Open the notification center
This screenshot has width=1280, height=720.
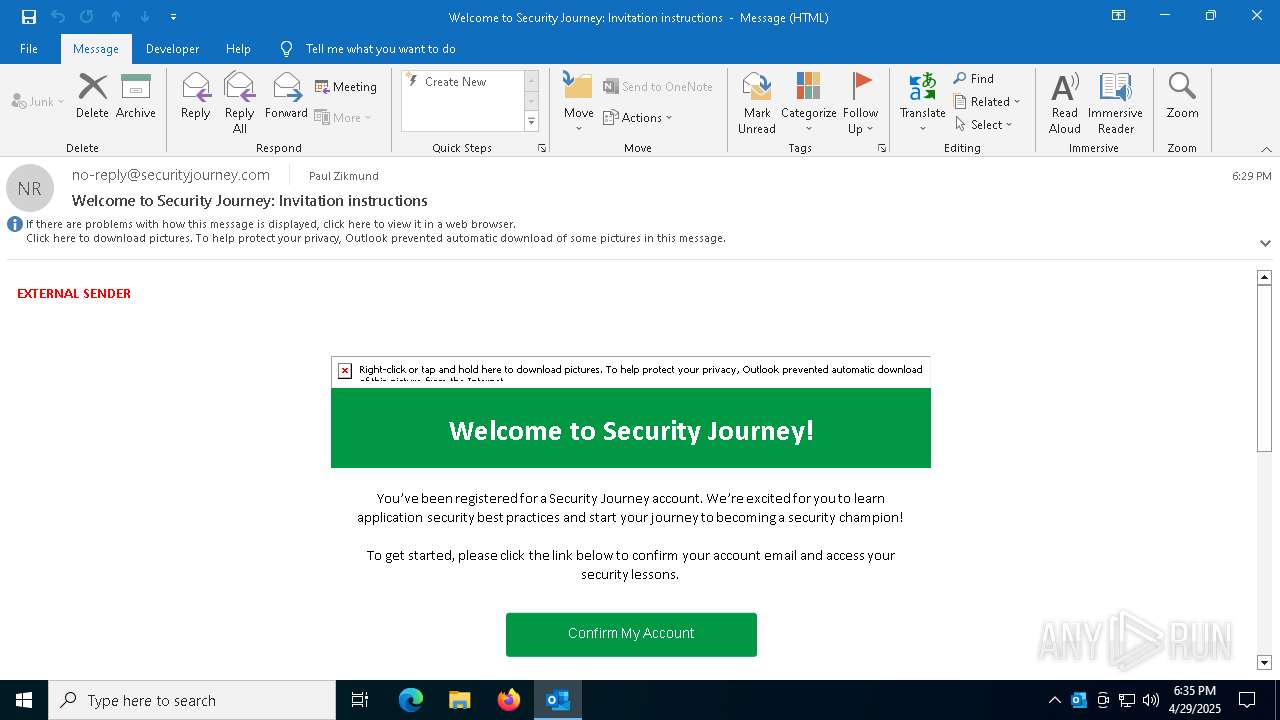(x=1247, y=700)
